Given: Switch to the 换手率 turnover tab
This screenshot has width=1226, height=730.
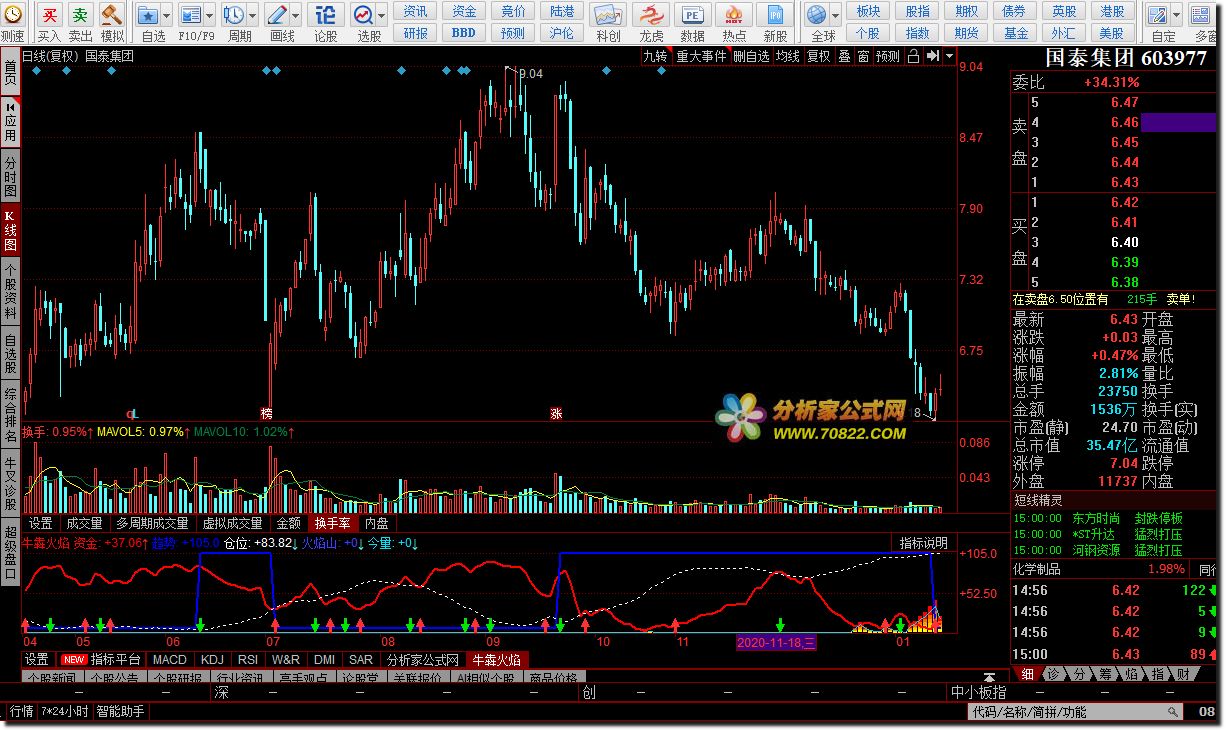Looking at the screenshot, I should pyautogui.click(x=332, y=523).
